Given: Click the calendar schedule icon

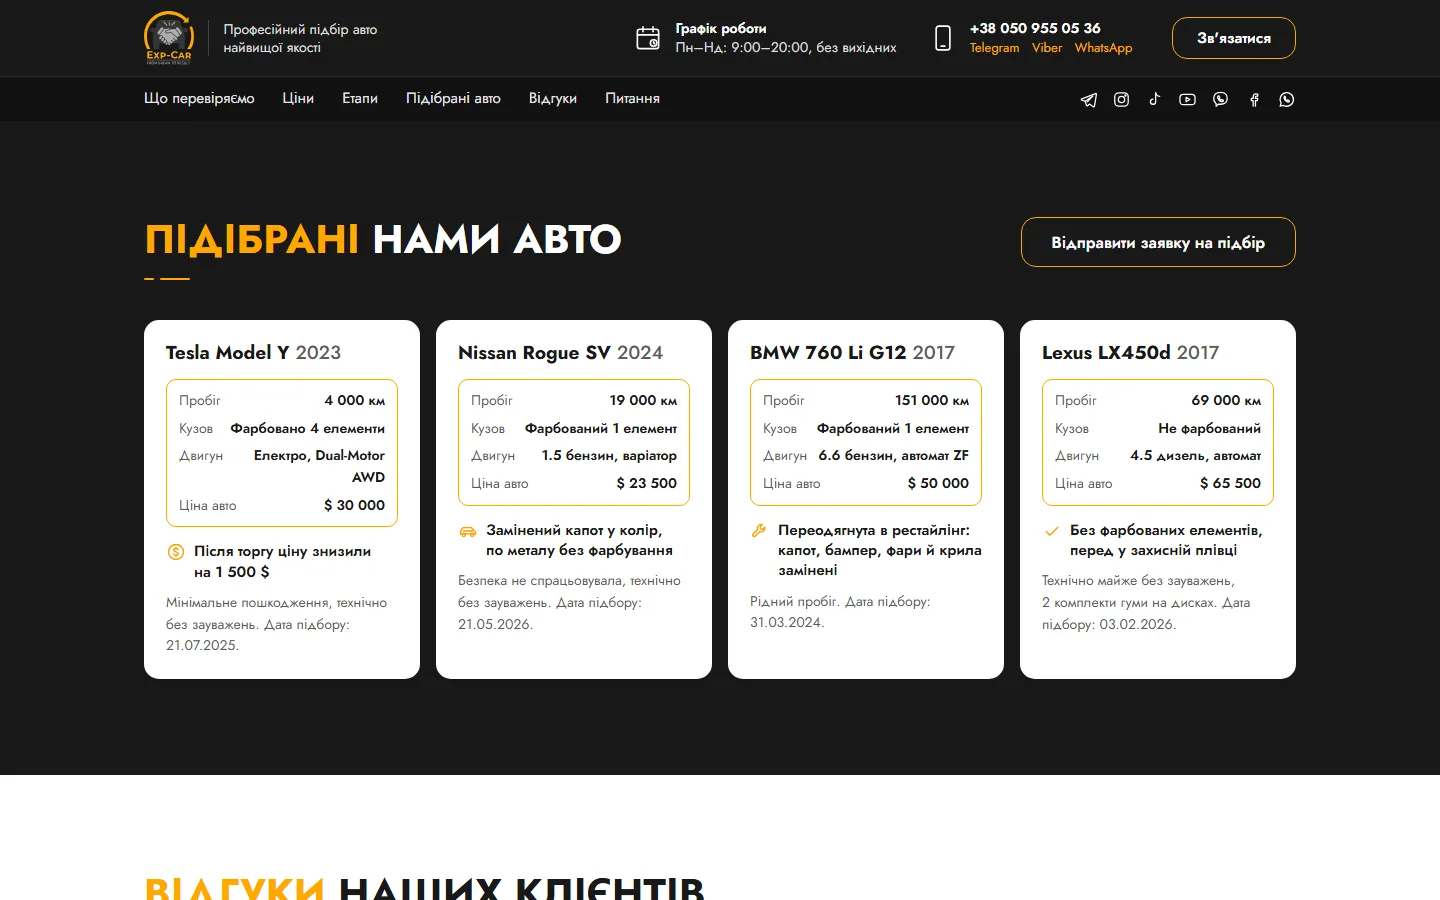Looking at the screenshot, I should (x=648, y=38).
